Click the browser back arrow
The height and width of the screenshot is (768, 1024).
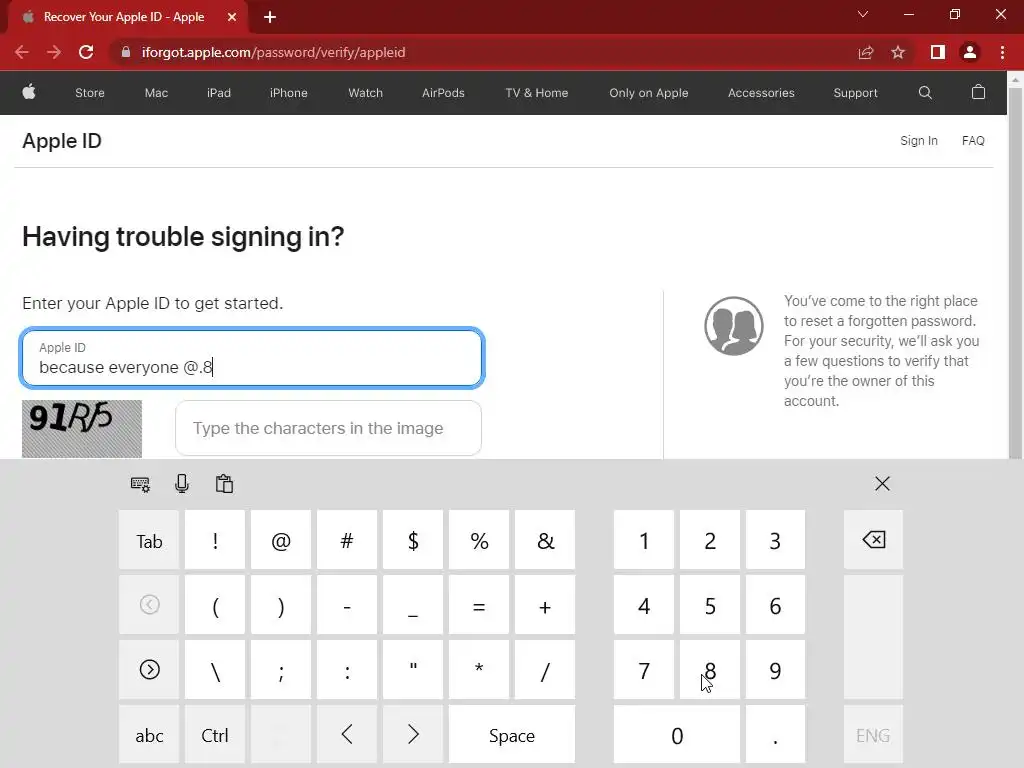(x=22, y=52)
